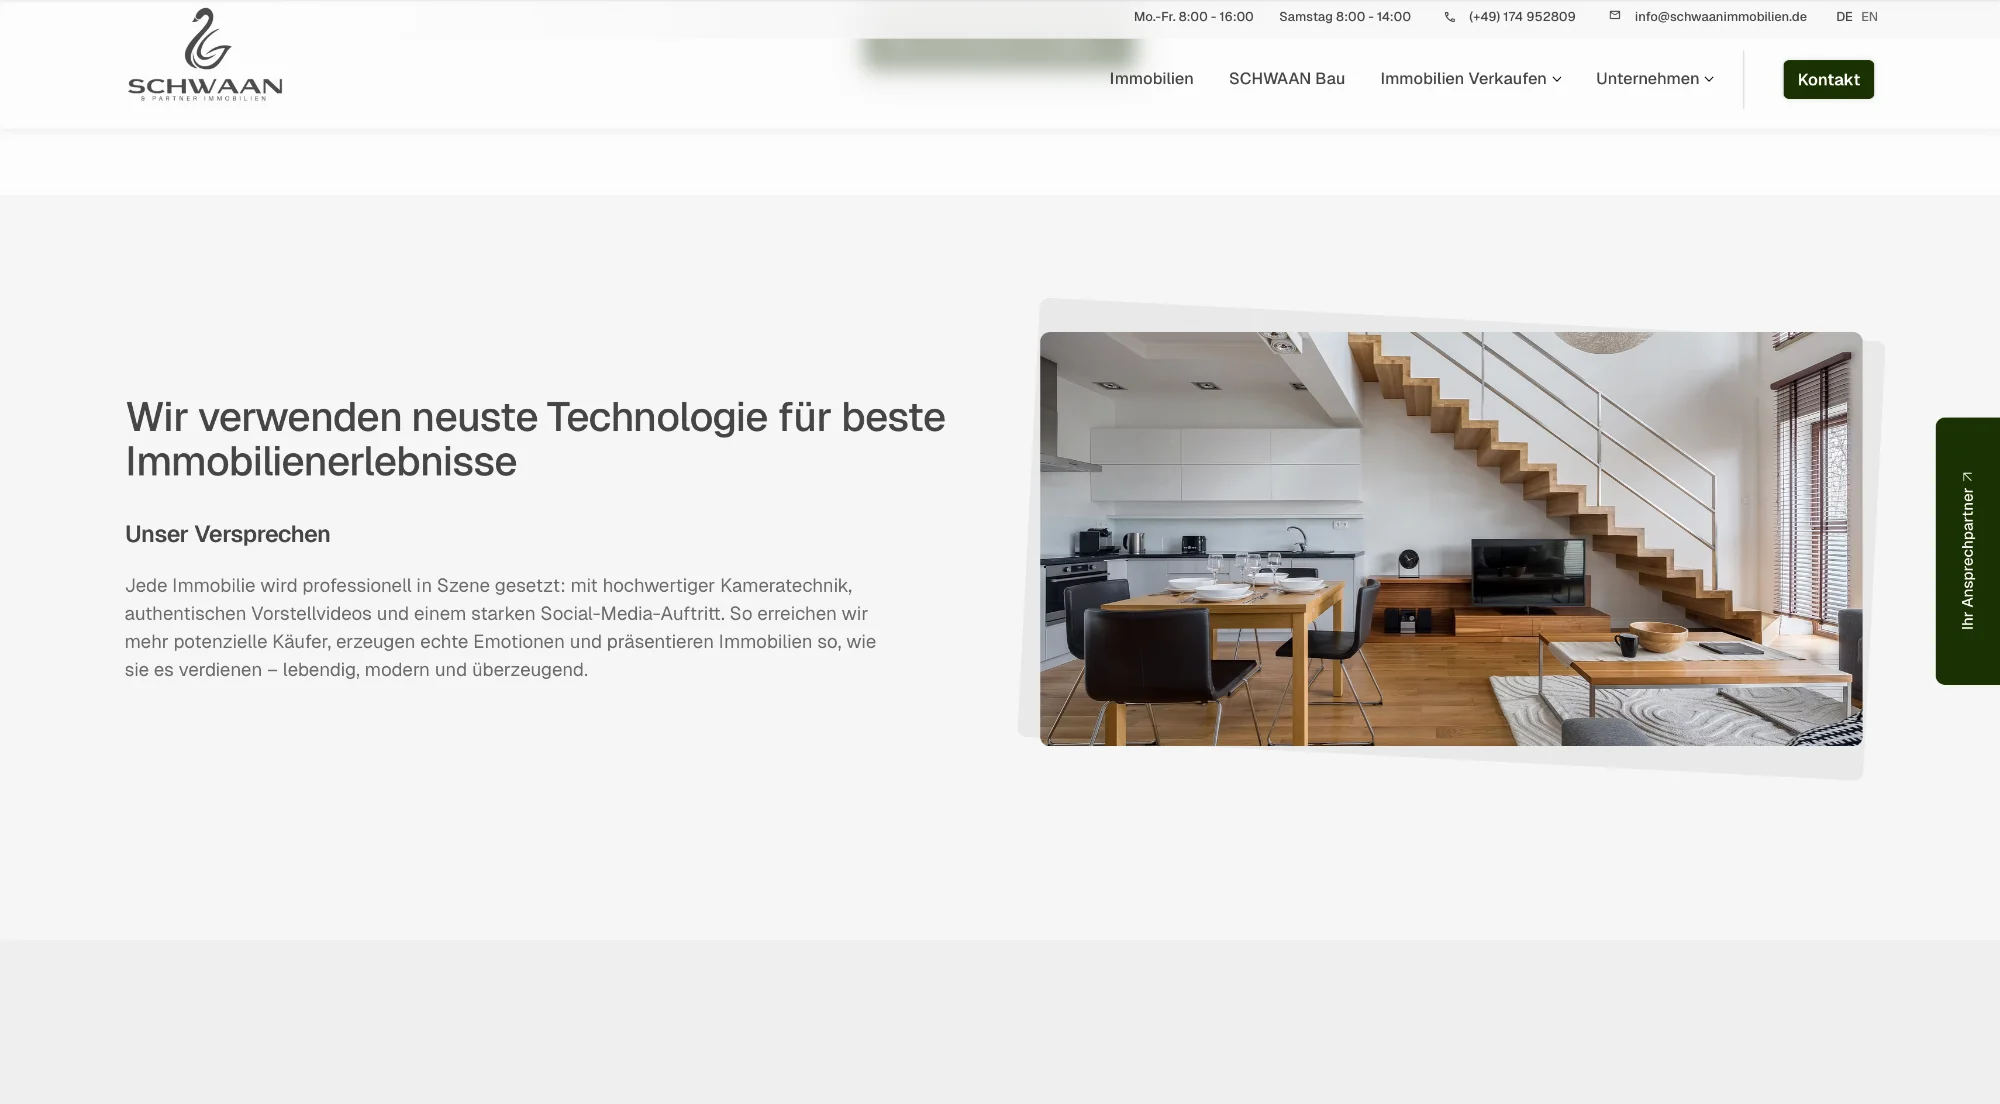Expand the Immobilien Verkaufen dropdown menu
This screenshot has width=2000, height=1104.
[x=1465, y=78]
